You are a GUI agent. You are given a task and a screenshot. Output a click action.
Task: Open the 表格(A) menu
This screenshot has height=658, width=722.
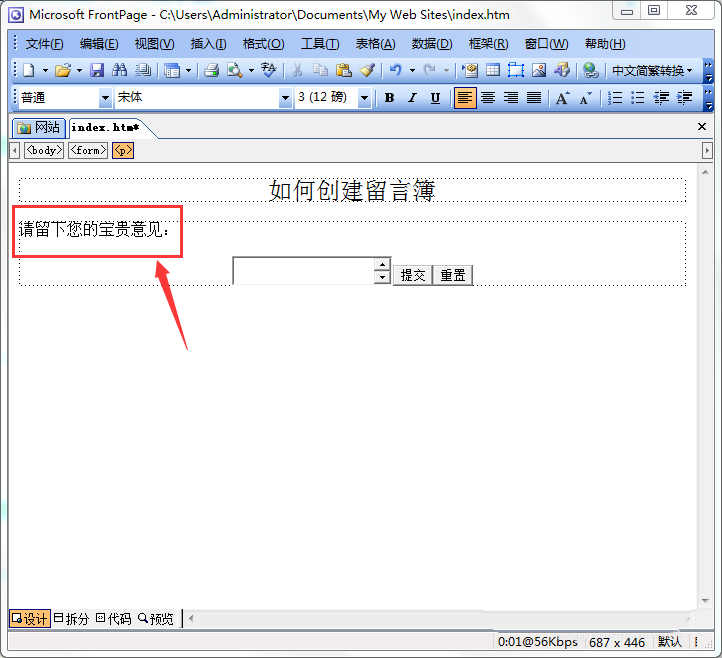[x=375, y=44]
